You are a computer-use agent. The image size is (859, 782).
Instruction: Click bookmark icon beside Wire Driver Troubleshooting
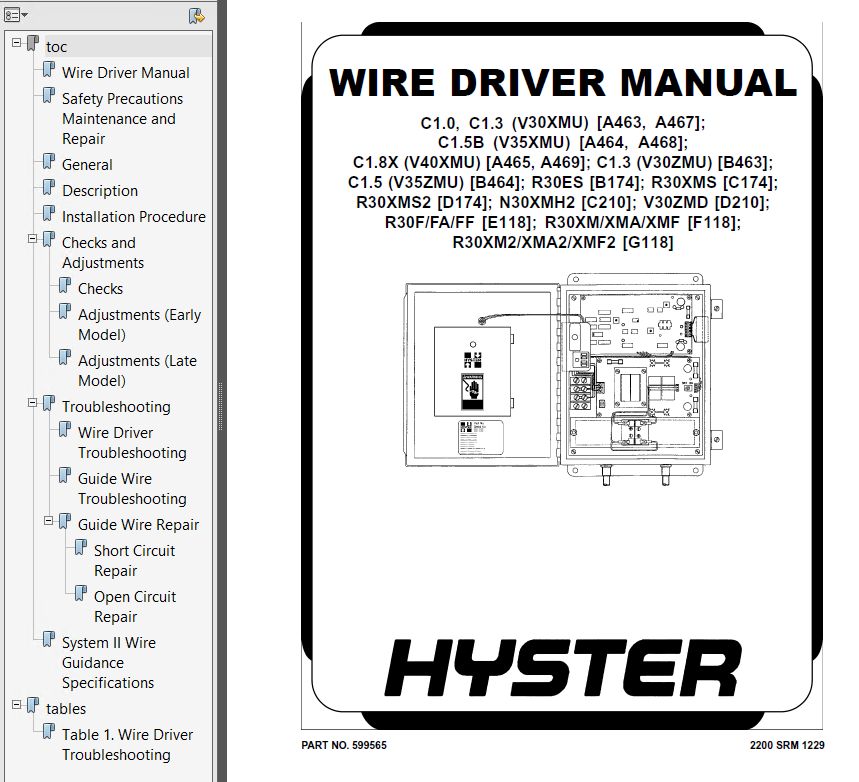(x=65, y=430)
